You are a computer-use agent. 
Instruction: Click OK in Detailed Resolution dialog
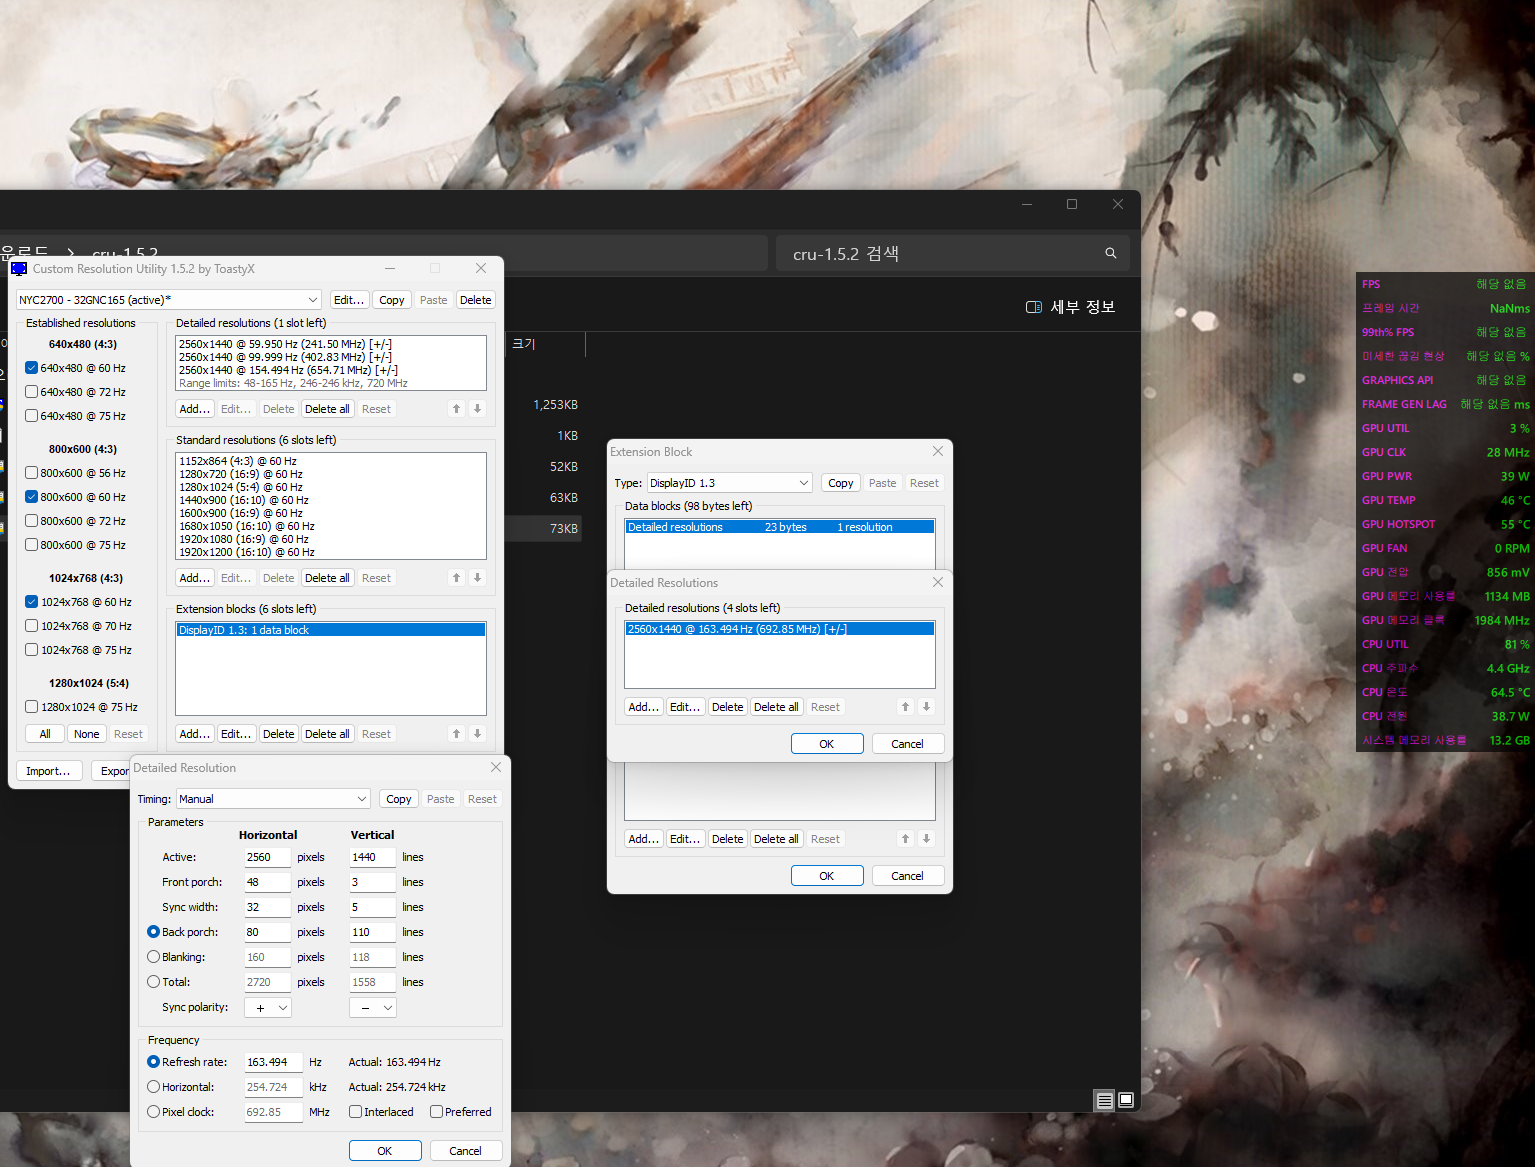[x=384, y=1151]
